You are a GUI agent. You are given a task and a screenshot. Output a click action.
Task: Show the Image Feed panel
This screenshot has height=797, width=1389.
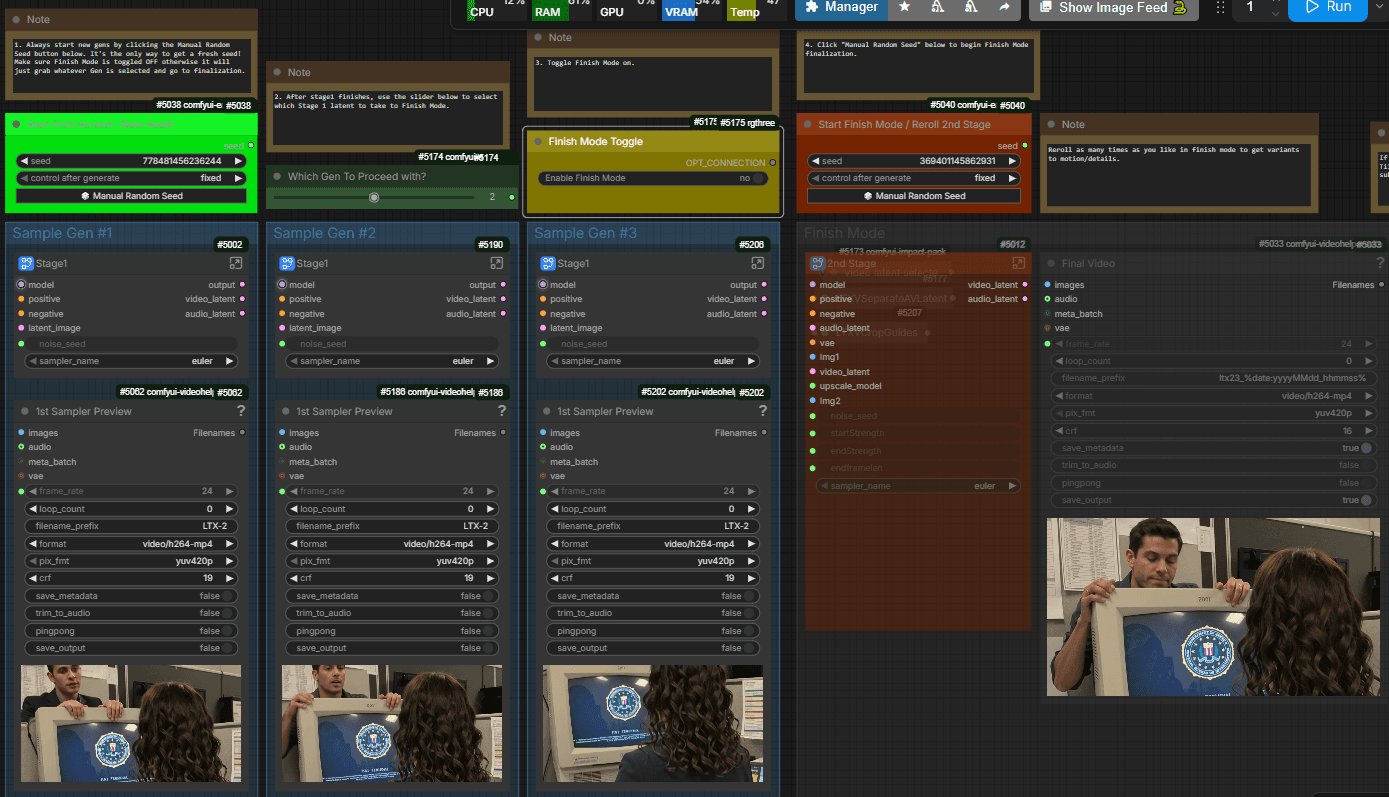click(x=1114, y=8)
